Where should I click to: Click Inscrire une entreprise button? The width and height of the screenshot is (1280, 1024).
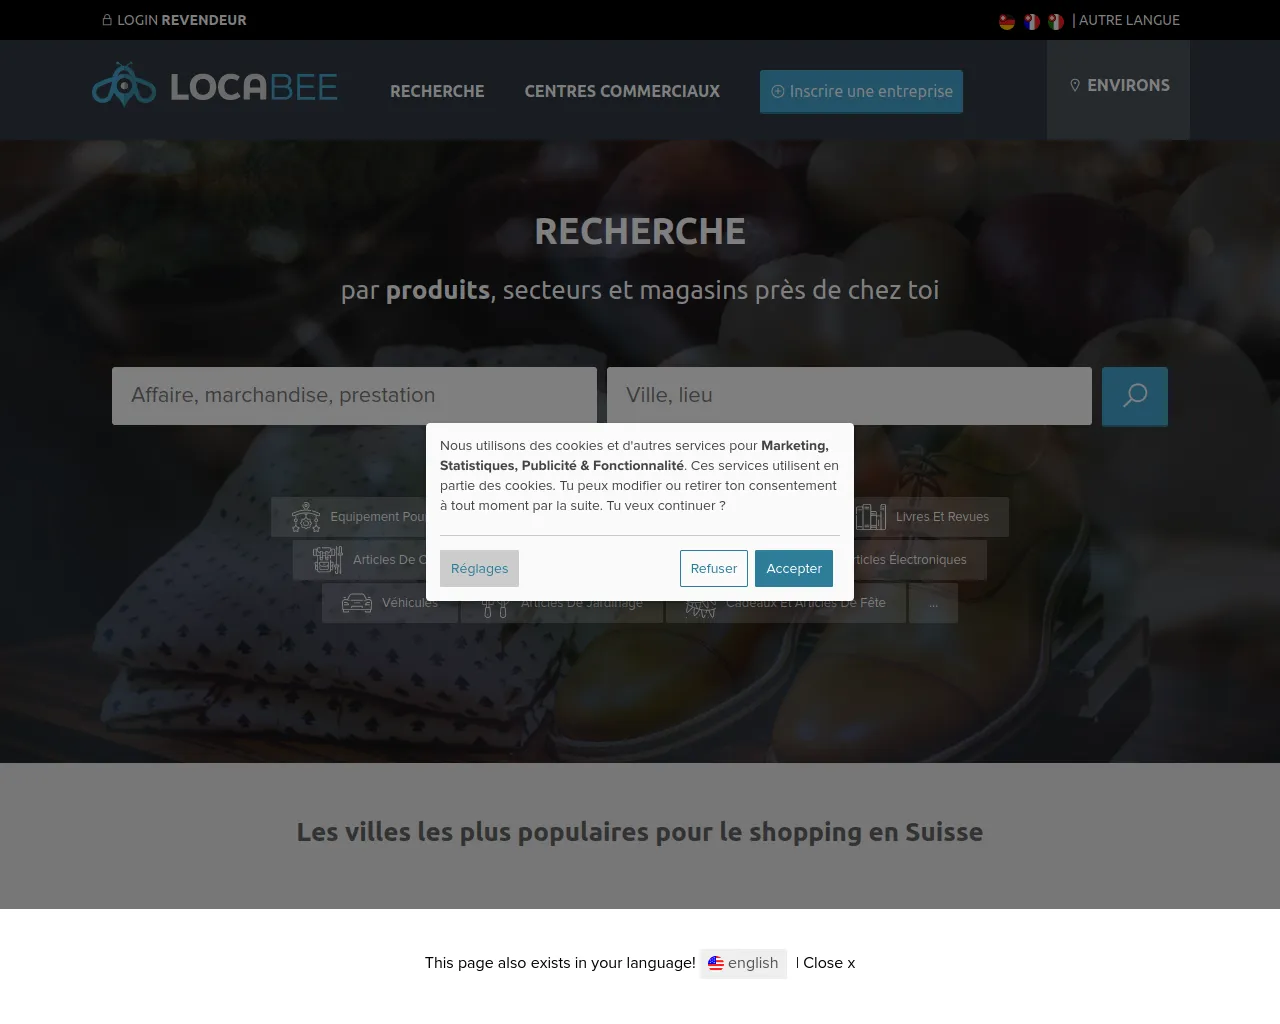[861, 91]
